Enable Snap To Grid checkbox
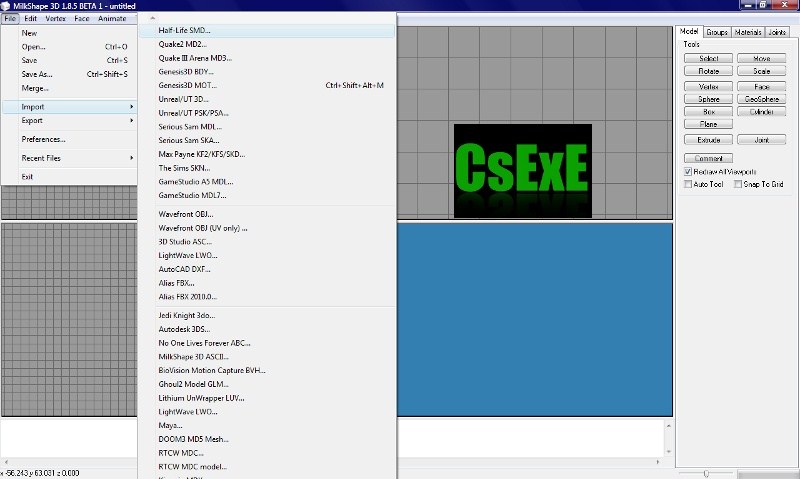The image size is (800, 479). pos(738,184)
